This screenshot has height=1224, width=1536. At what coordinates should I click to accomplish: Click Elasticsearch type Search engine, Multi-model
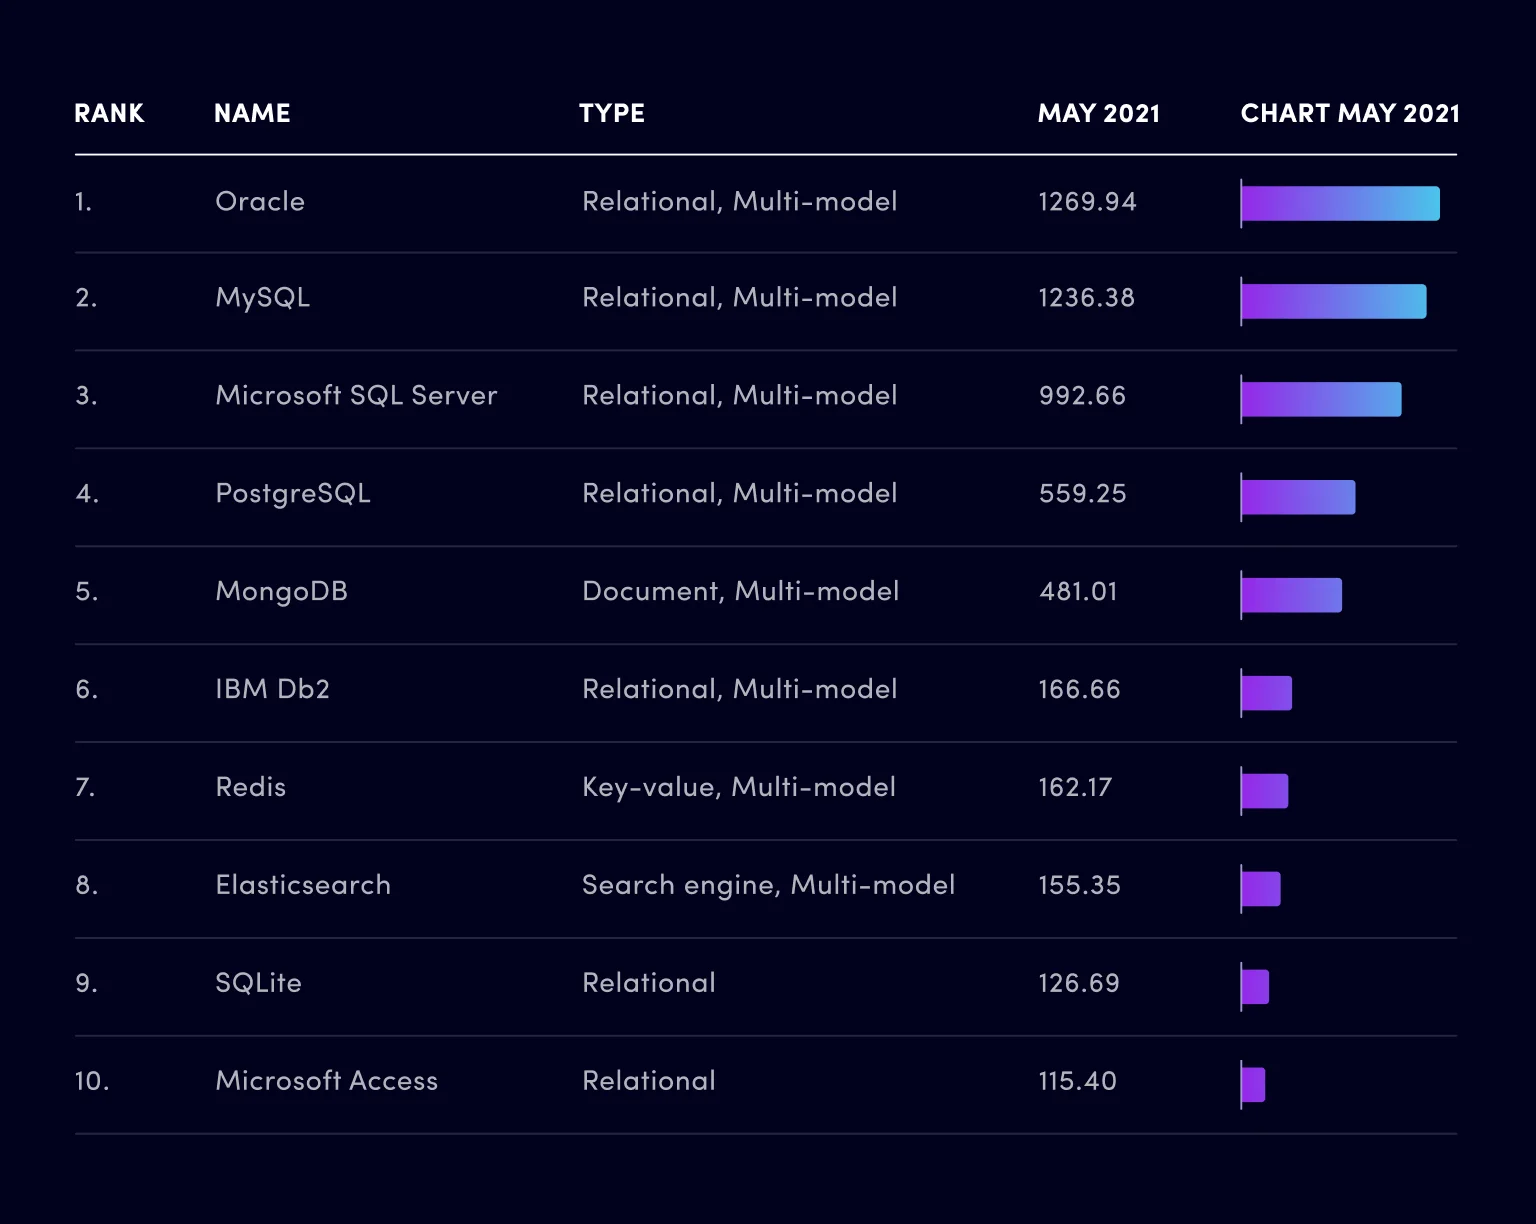tap(769, 886)
